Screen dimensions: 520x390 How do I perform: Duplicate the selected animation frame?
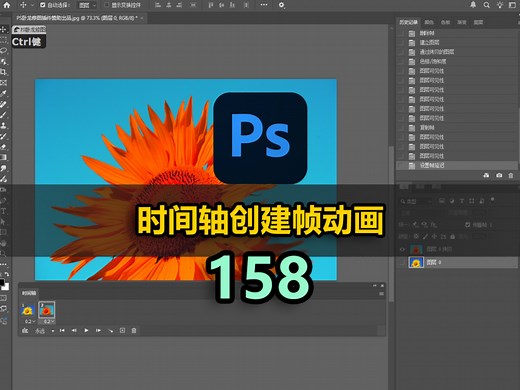point(122,330)
